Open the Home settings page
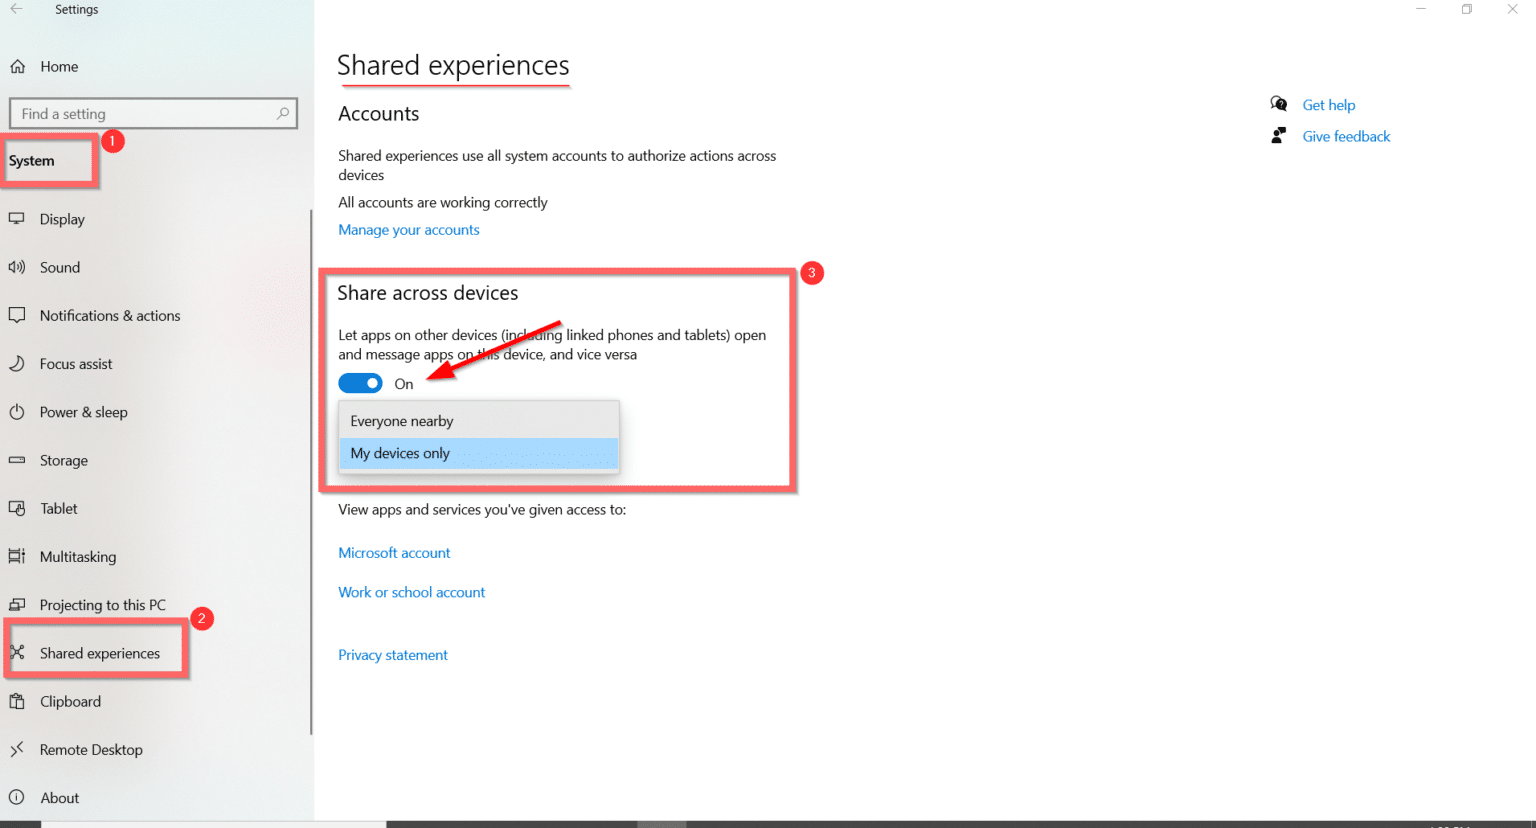 59,67
